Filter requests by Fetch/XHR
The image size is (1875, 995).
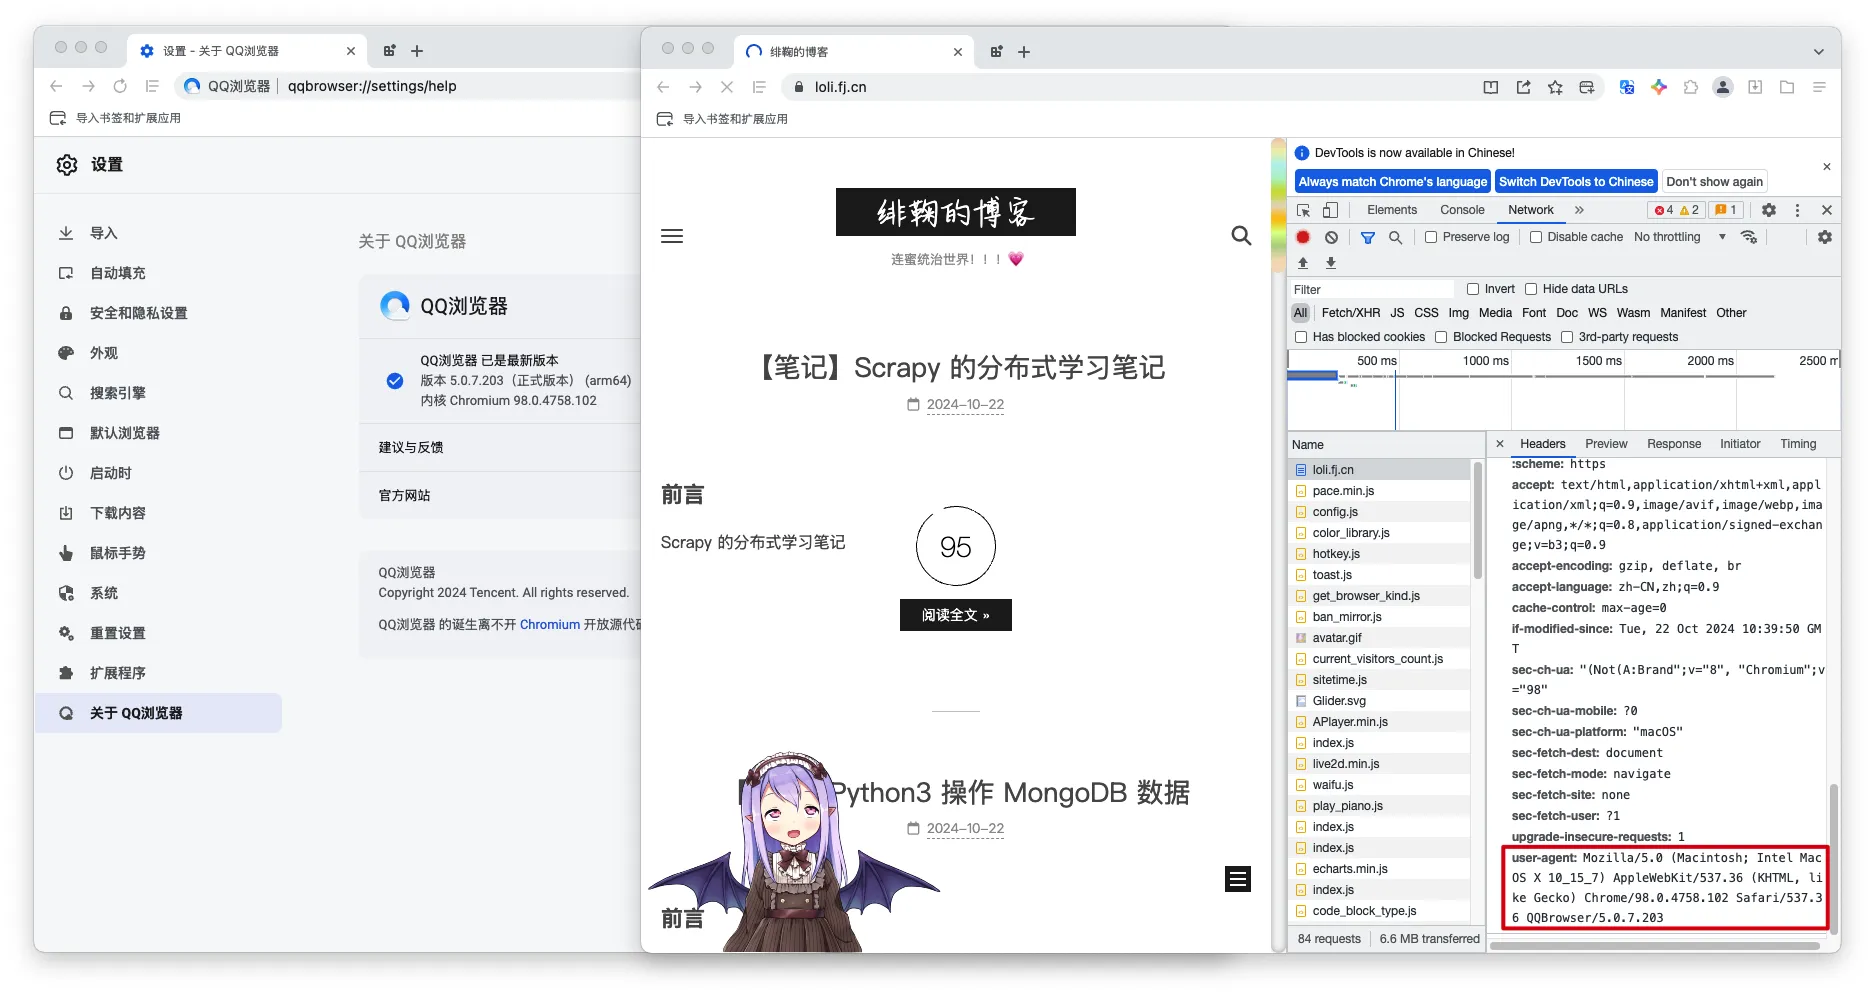(x=1350, y=313)
